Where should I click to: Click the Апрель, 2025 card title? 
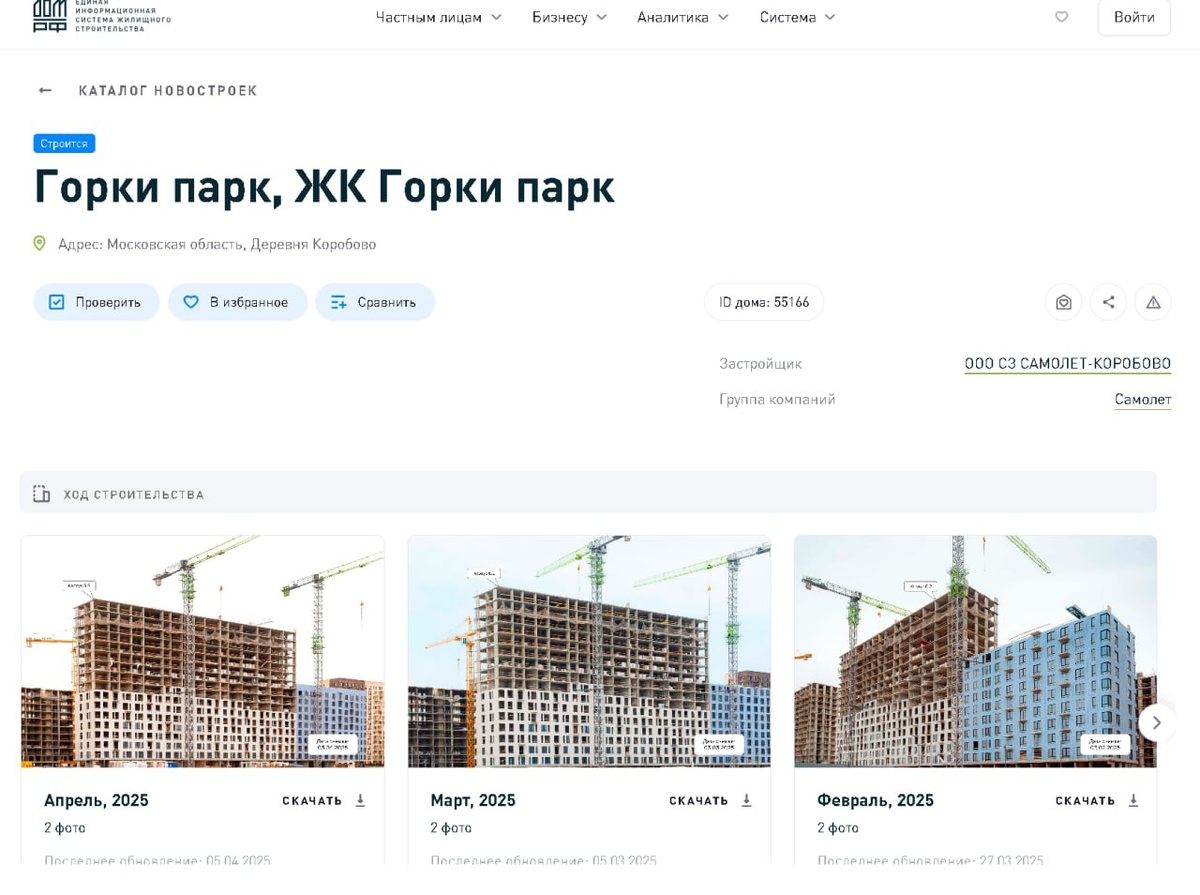pos(96,800)
